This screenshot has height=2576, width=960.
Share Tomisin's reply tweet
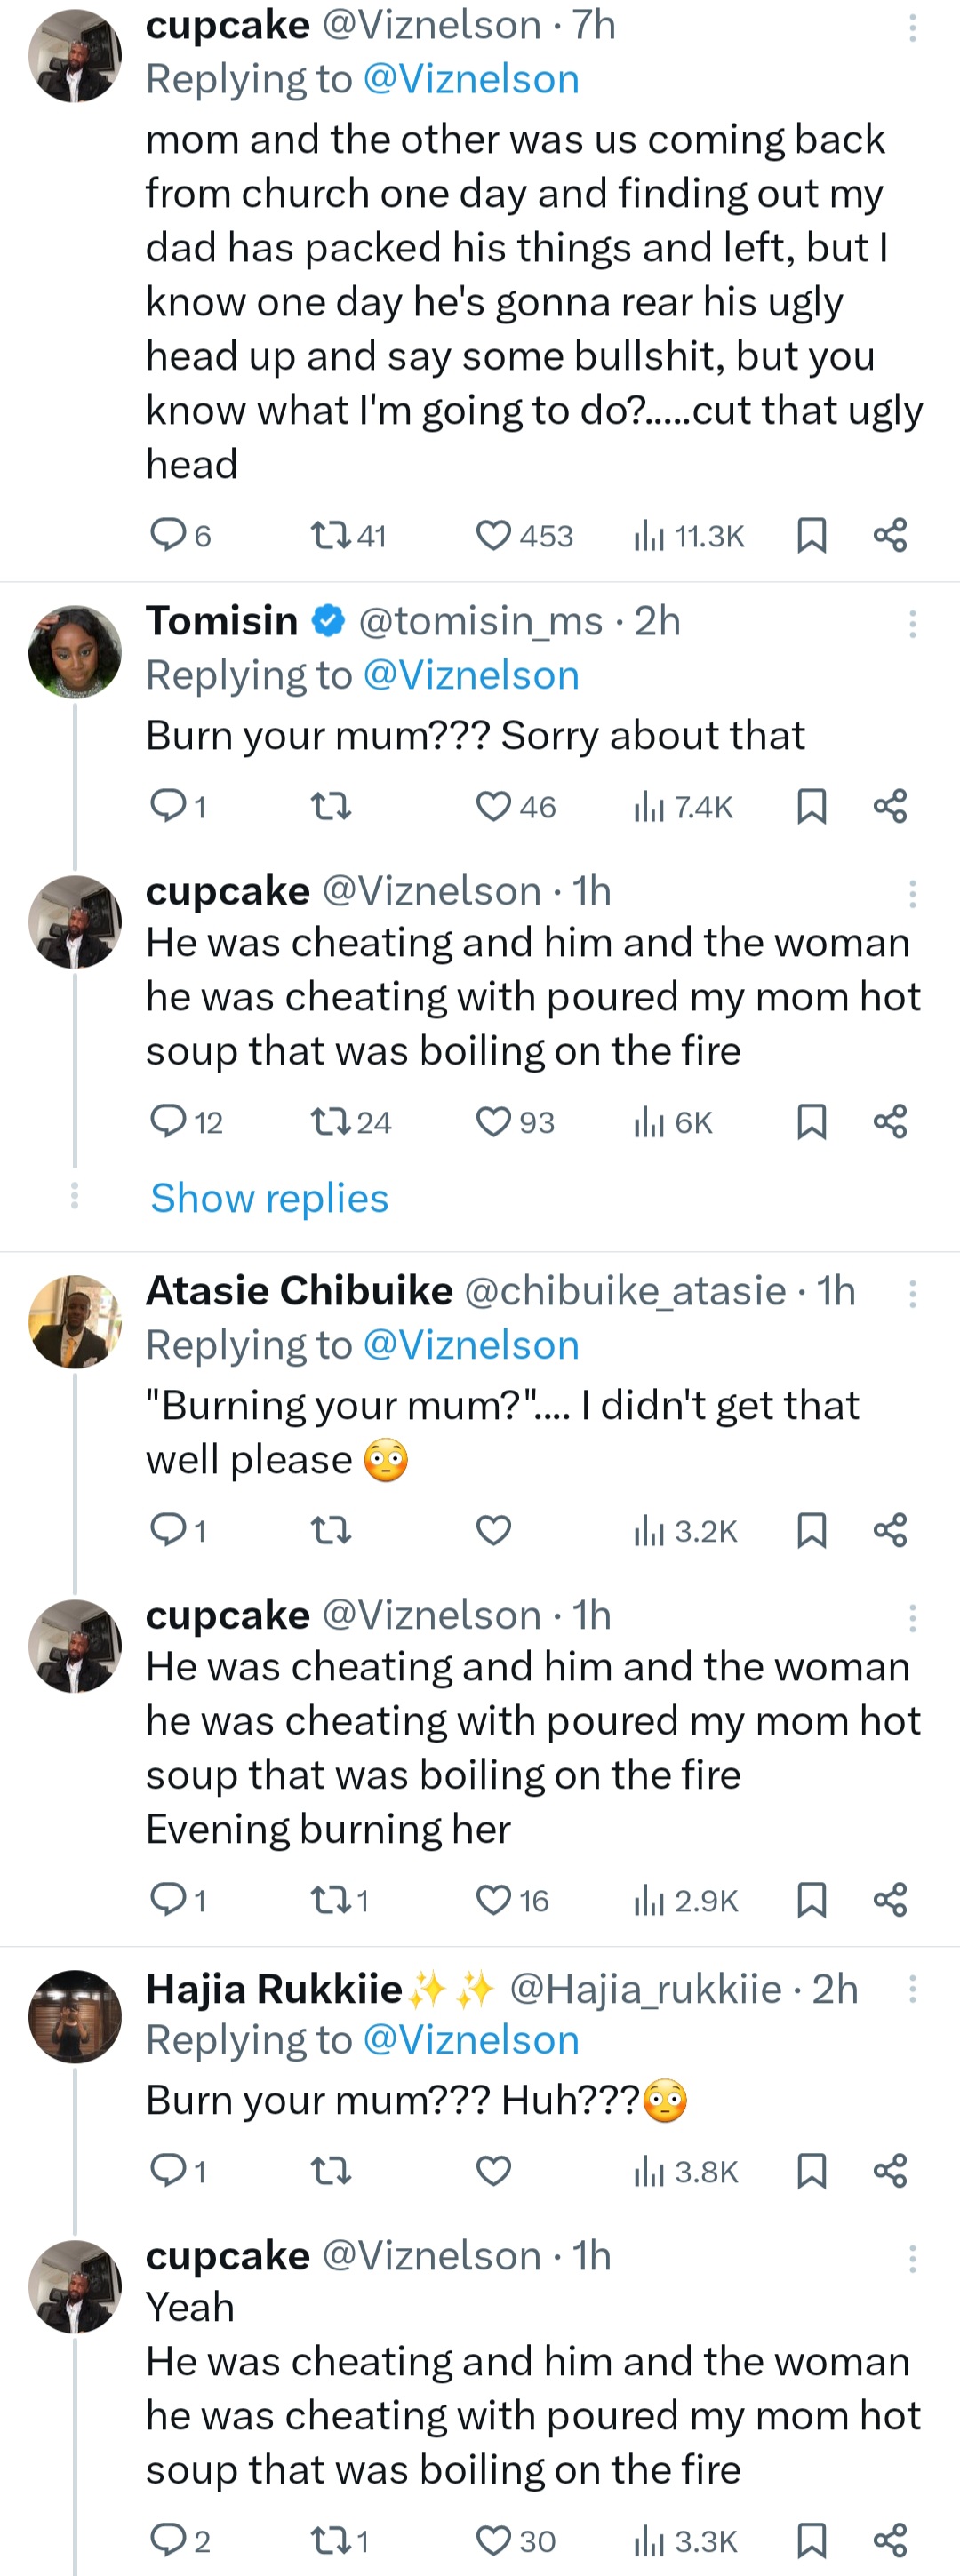click(890, 806)
